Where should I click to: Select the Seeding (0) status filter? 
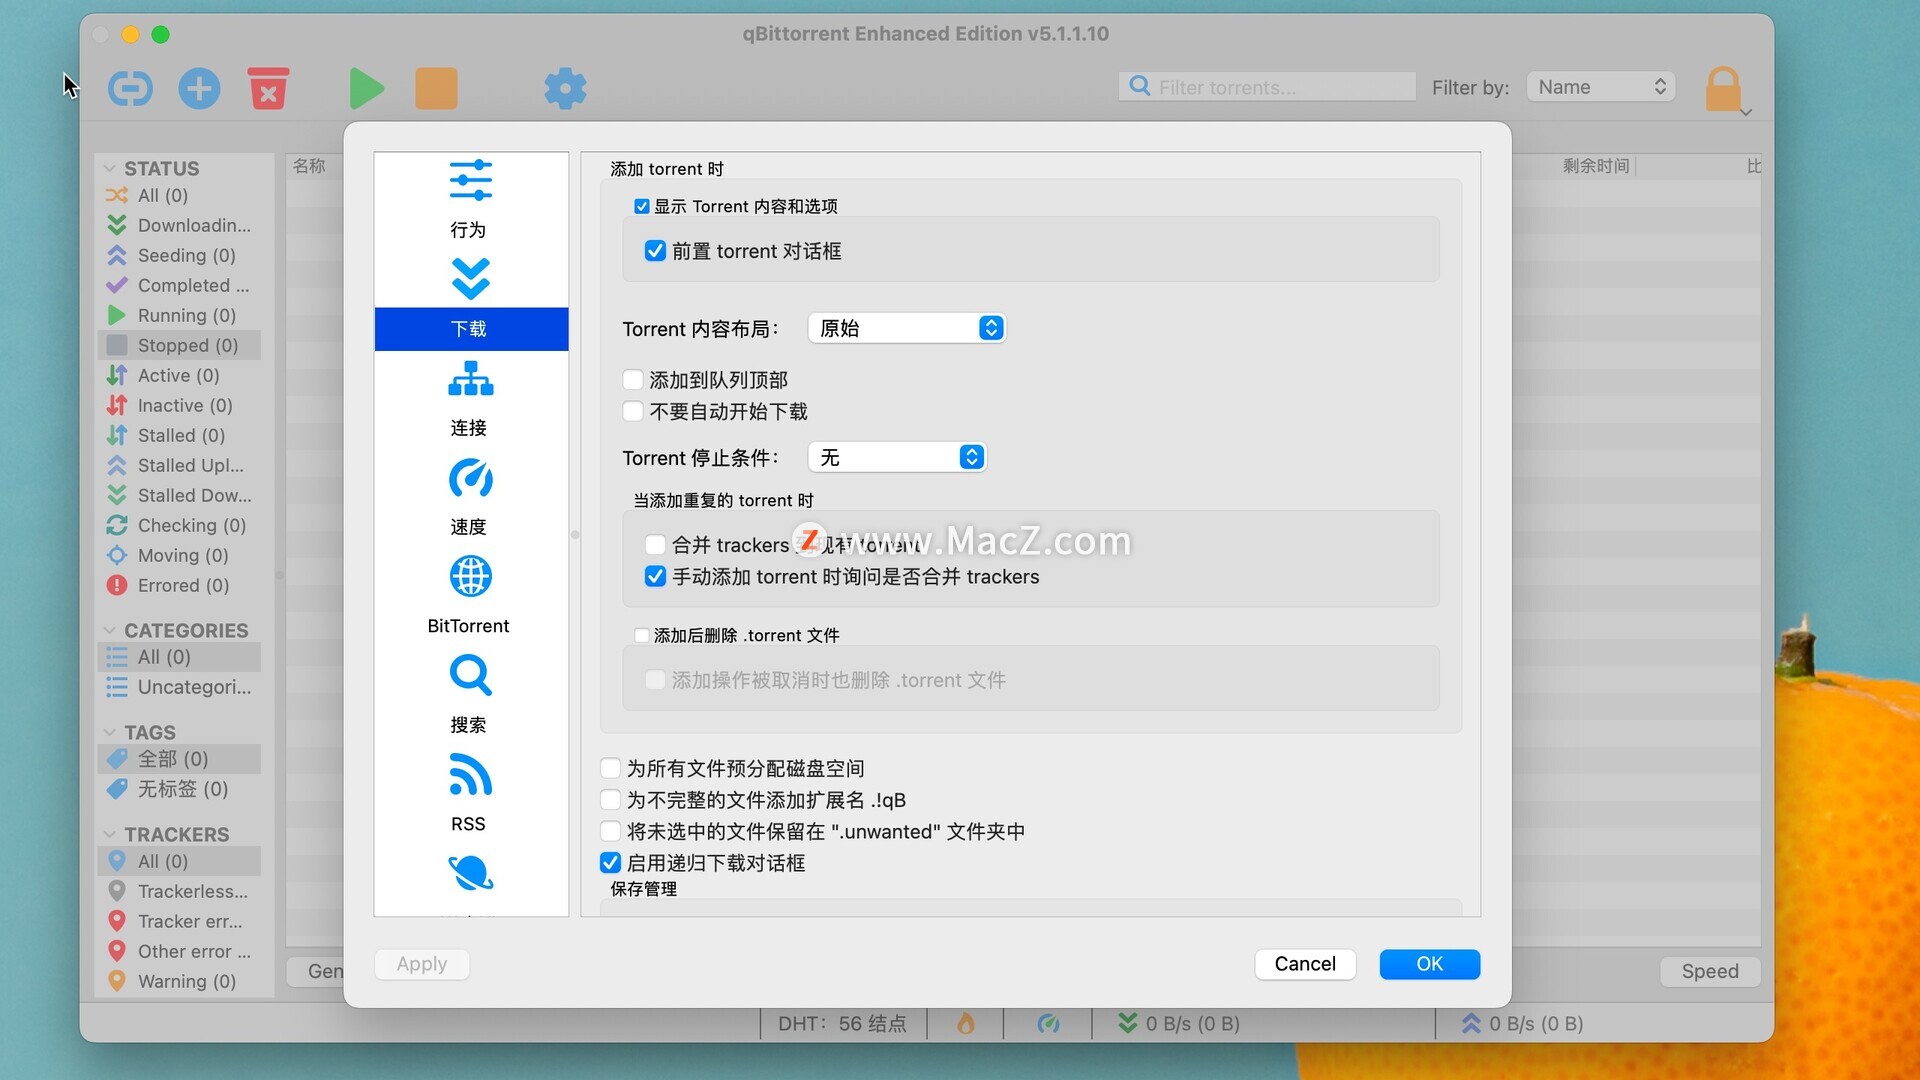[x=180, y=255]
